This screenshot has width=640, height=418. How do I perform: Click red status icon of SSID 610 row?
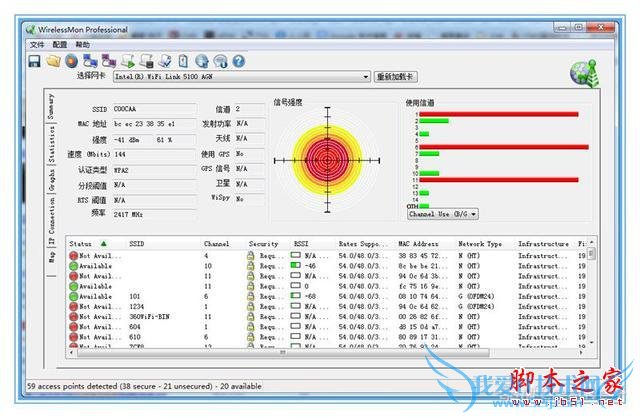(x=73, y=337)
